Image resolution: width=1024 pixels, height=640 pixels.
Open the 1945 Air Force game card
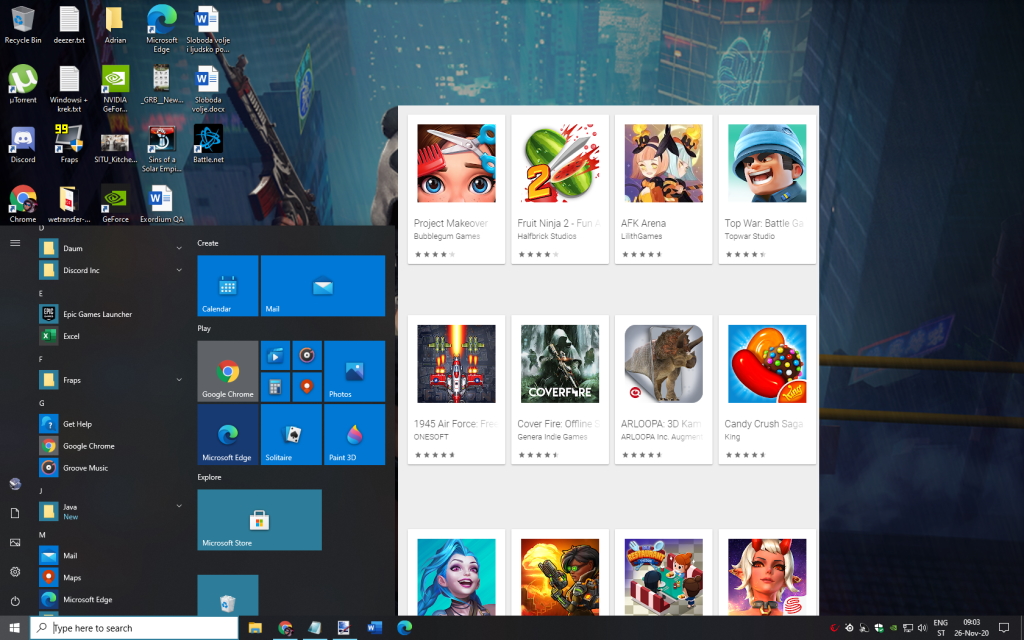tap(456, 390)
